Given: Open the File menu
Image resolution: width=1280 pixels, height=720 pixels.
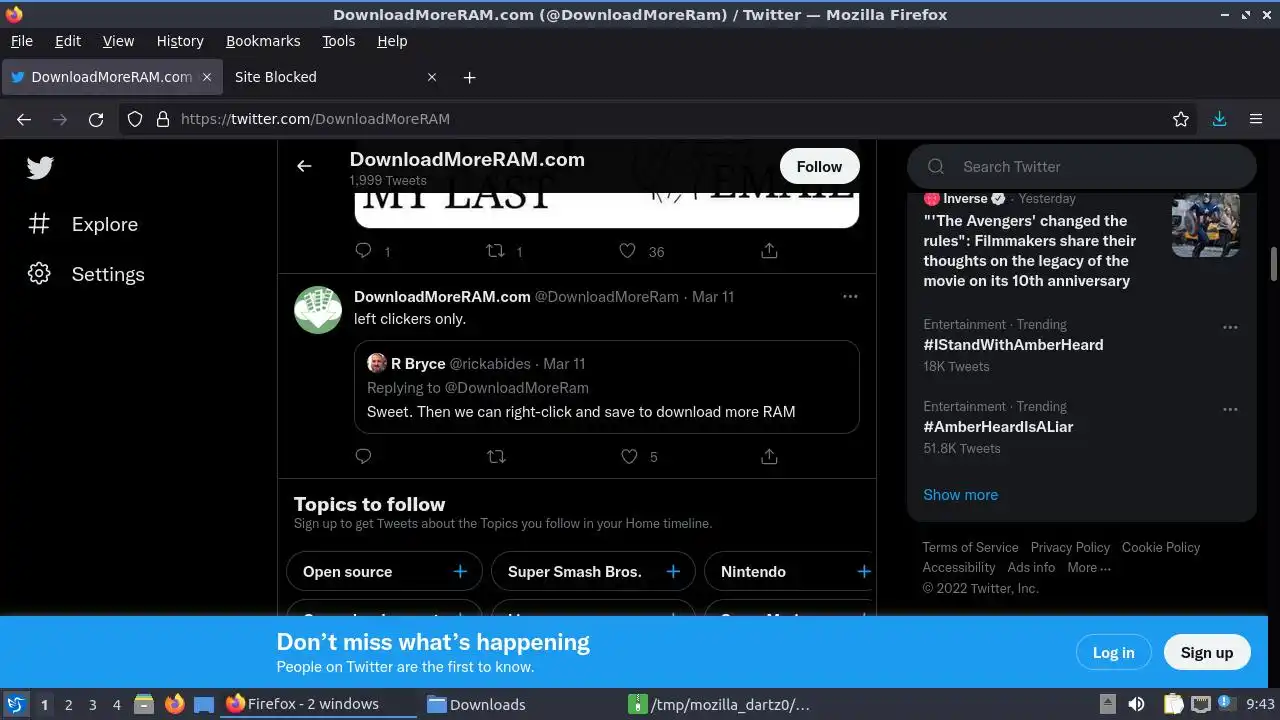Looking at the screenshot, I should coord(21,41).
